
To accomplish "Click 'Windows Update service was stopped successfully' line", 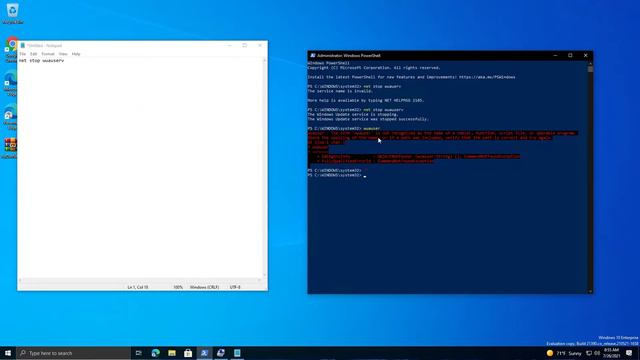I will tap(368, 119).
